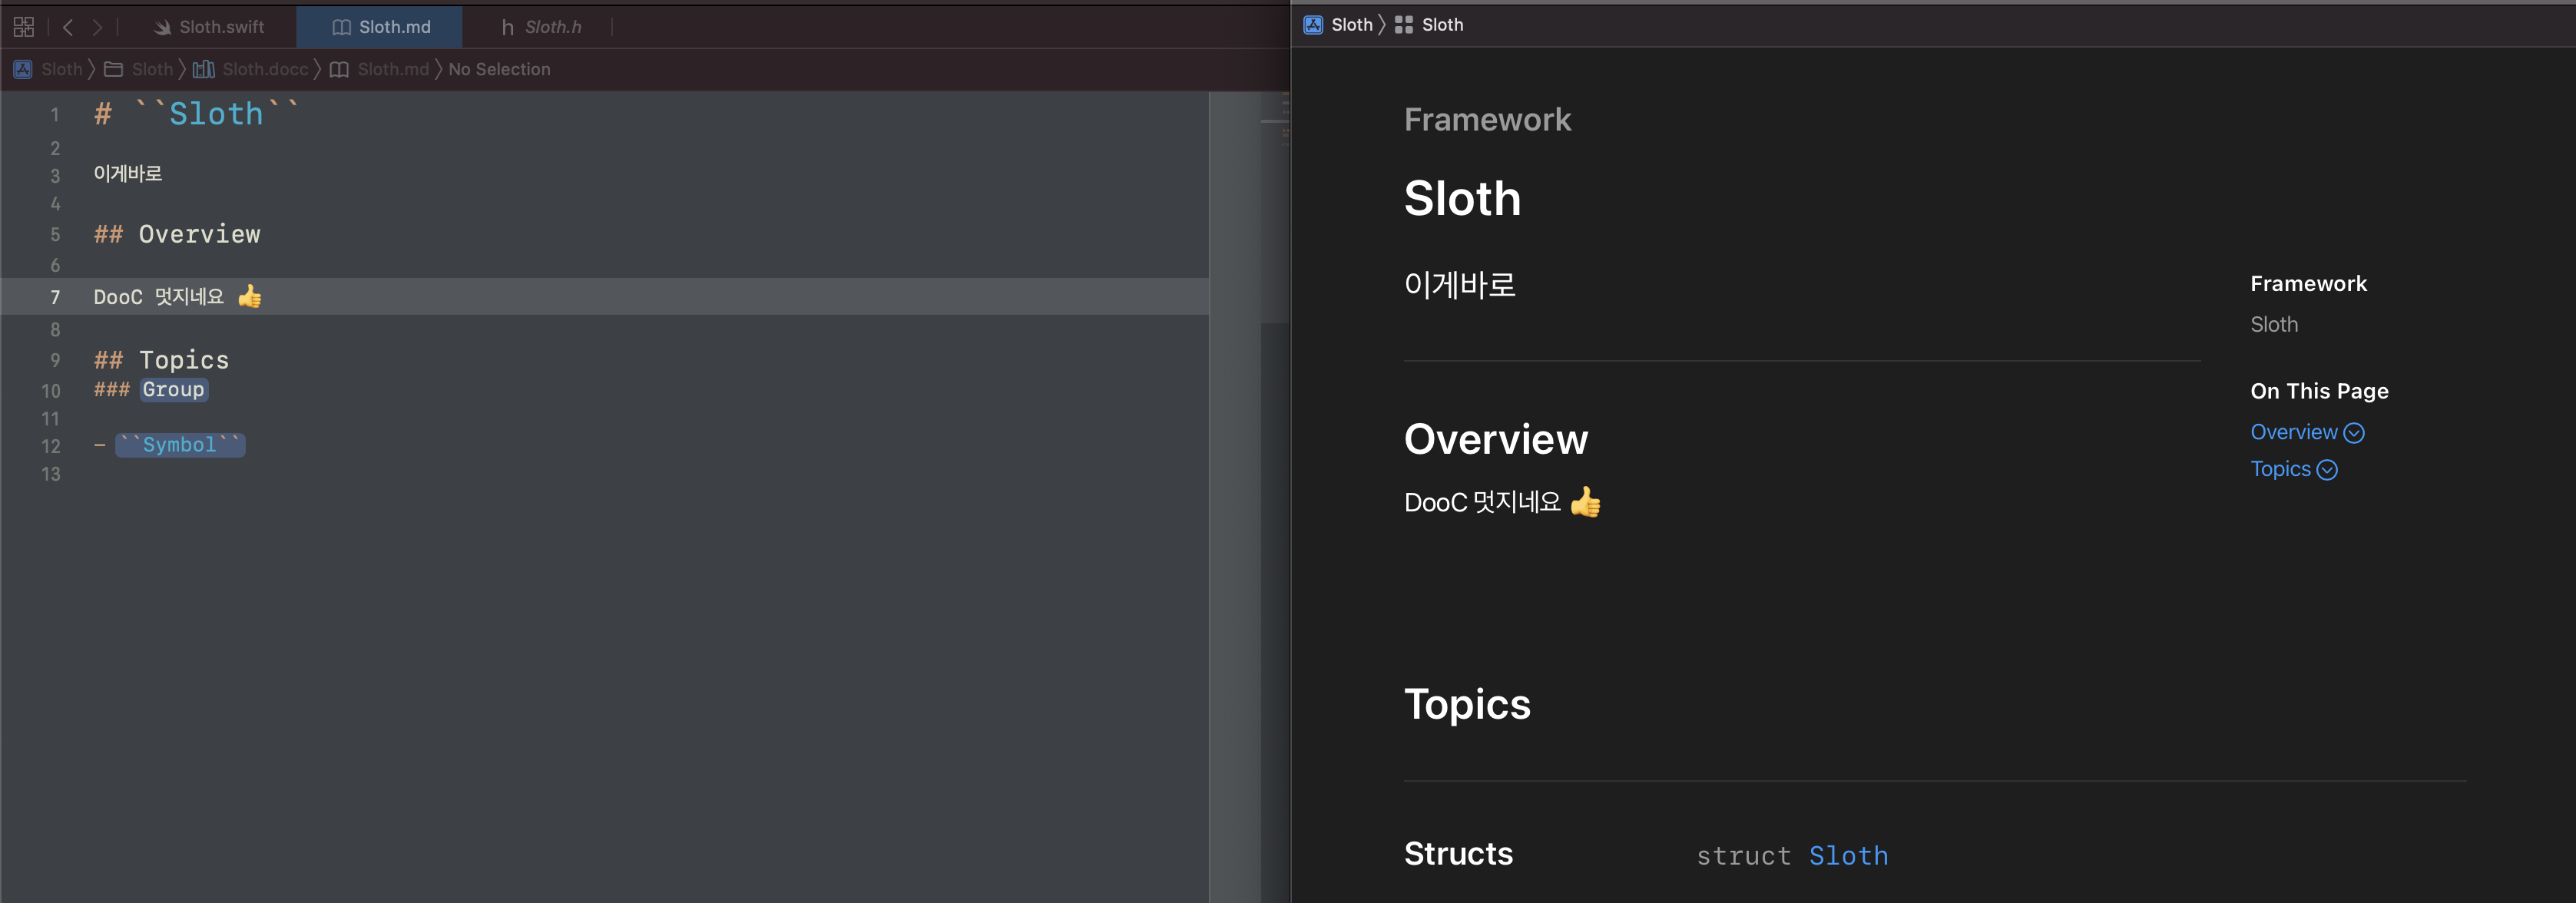Open the Sloth.h header tab

(541, 27)
